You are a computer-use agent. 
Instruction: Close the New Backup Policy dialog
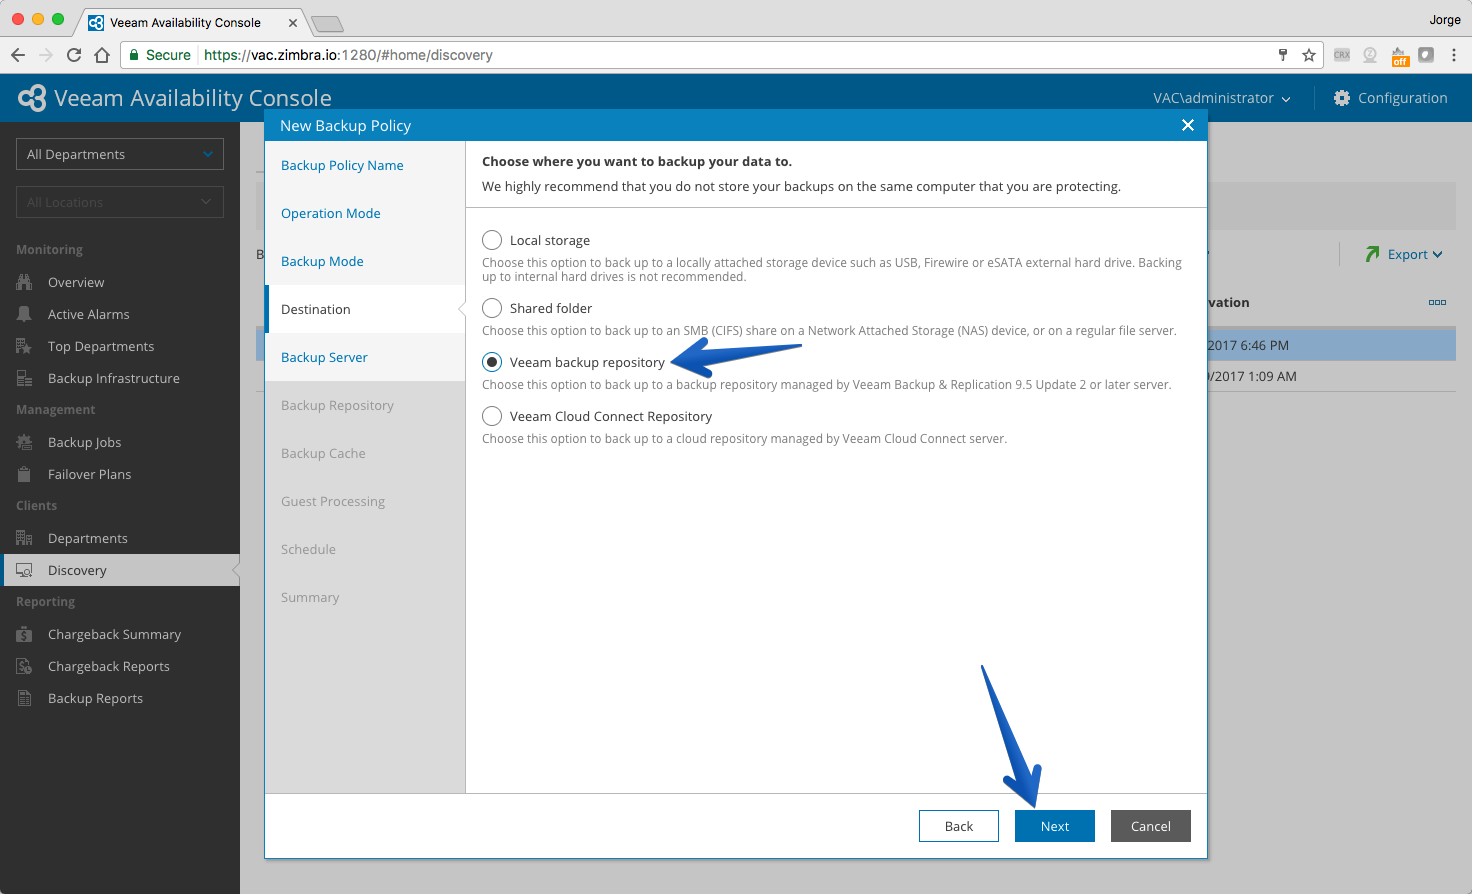(x=1188, y=125)
